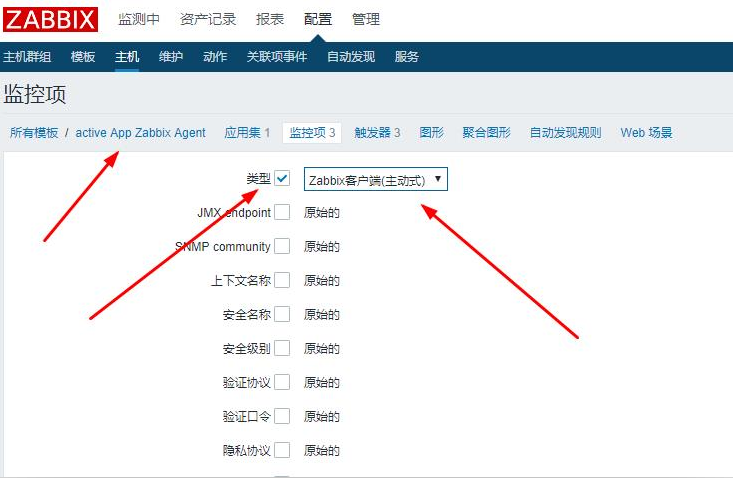This screenshot has height=478, width=733.
Task: Go to 模板 submenu
Action: coord(83,57)
